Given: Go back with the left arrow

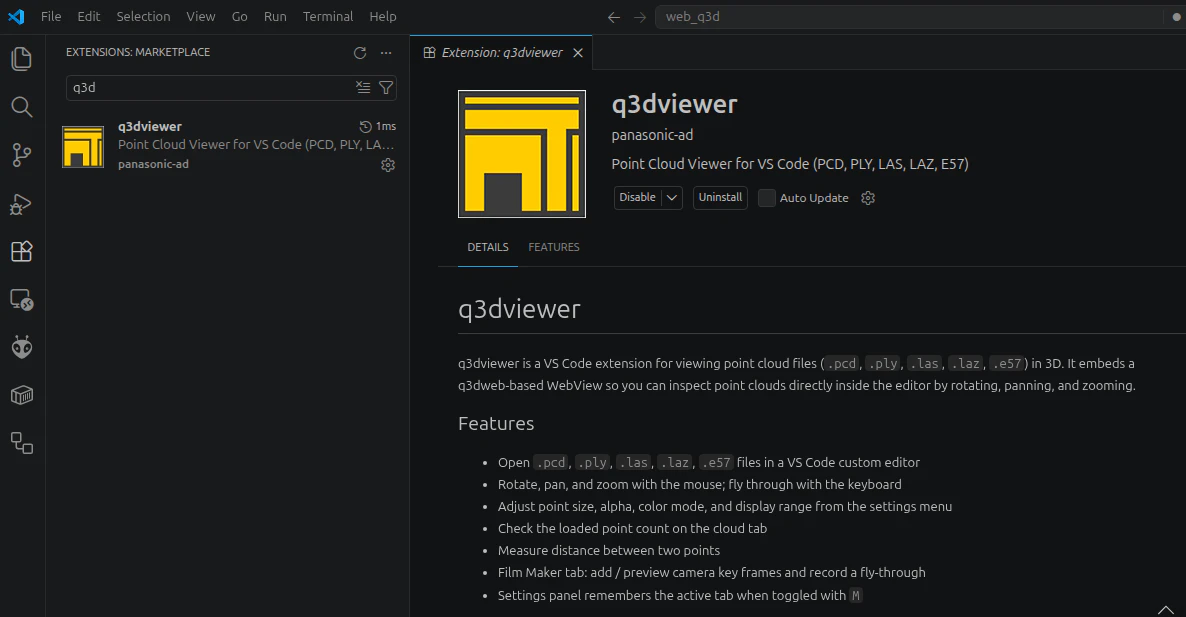Looking at the screenshot, I should point(613,17).
